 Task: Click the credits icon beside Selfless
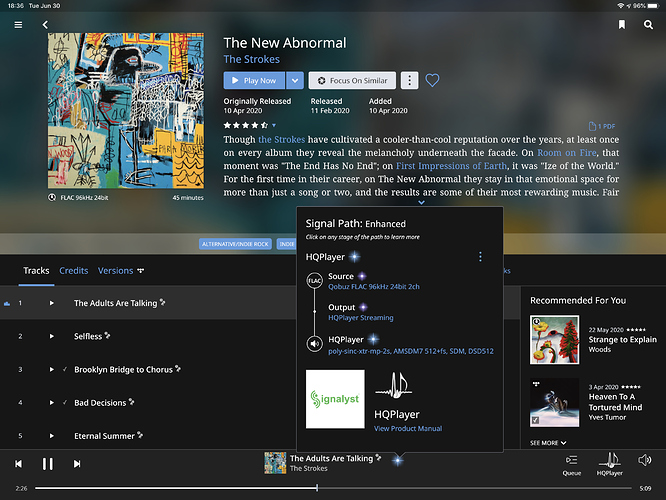(x=107, y=336)
